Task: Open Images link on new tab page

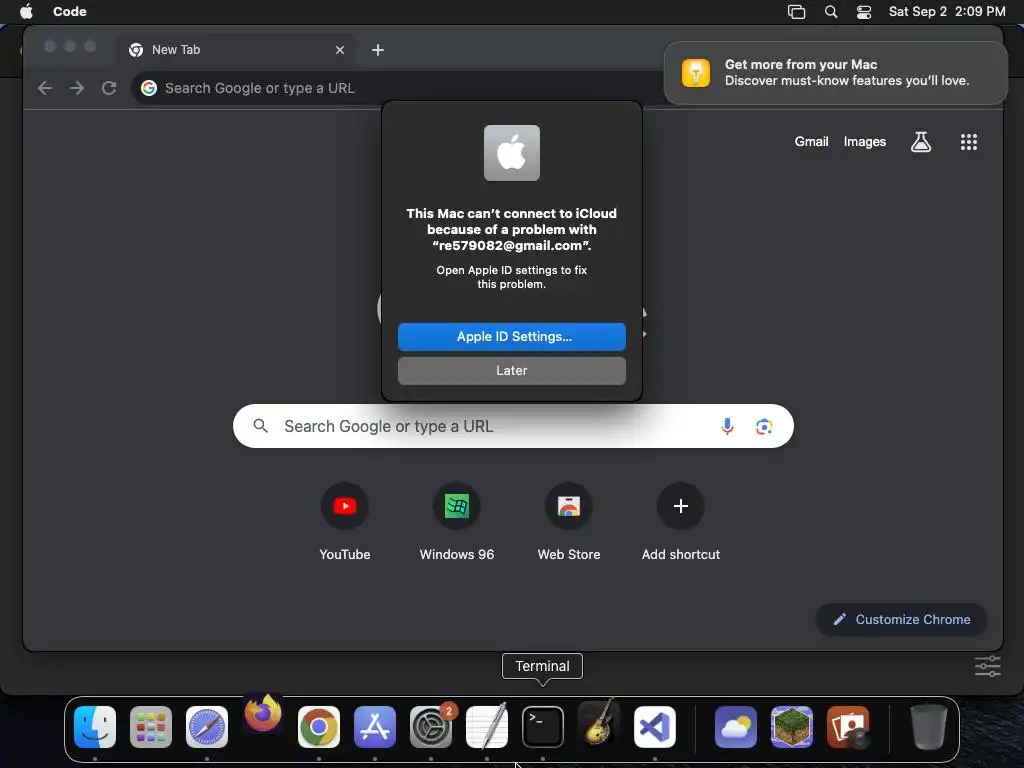Action: click(865, 142)
